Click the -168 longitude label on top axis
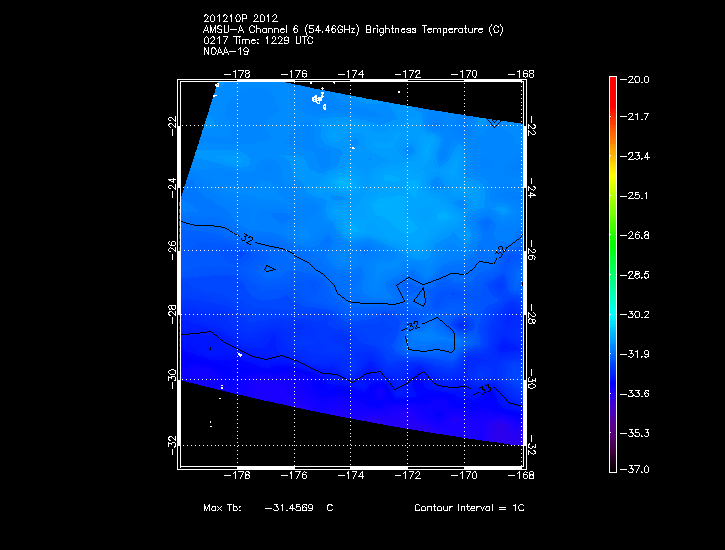This screenshot has width=725, height=550. pos(521,74)
